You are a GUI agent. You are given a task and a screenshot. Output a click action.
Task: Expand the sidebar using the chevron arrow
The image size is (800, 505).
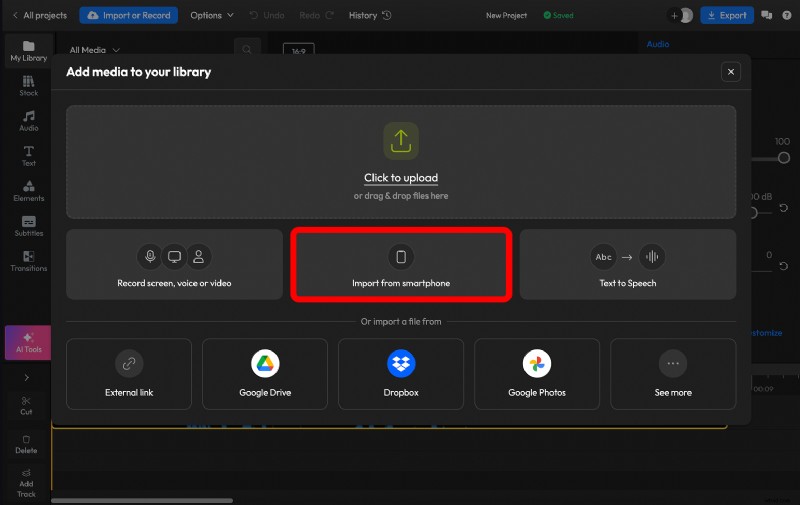tap(27, 378)
